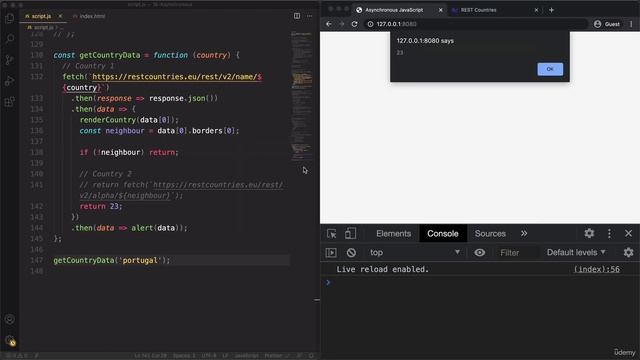Open the (index):56 source link
This screenshot has width=640, height=360.
(596, 269)
